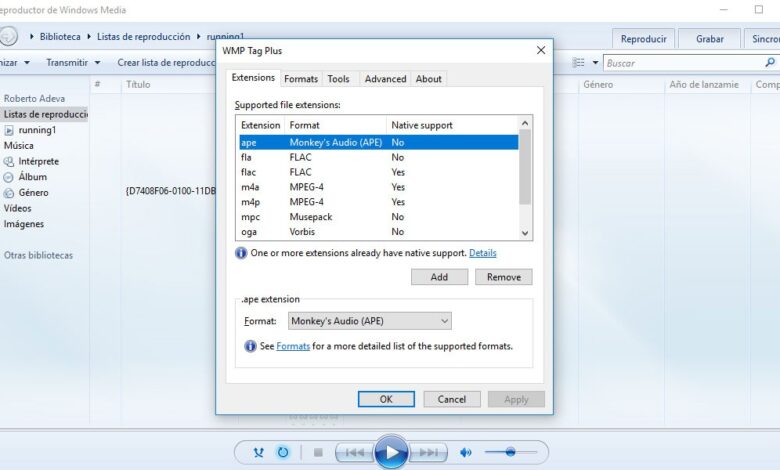Select the m4a extension row
This screenshot has width=780, height=470.
[x=378, y=187]
